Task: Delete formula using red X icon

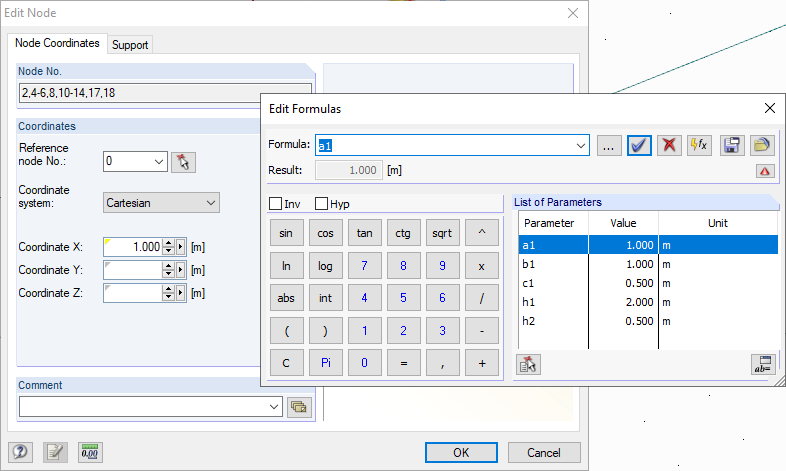Action: 669,145
